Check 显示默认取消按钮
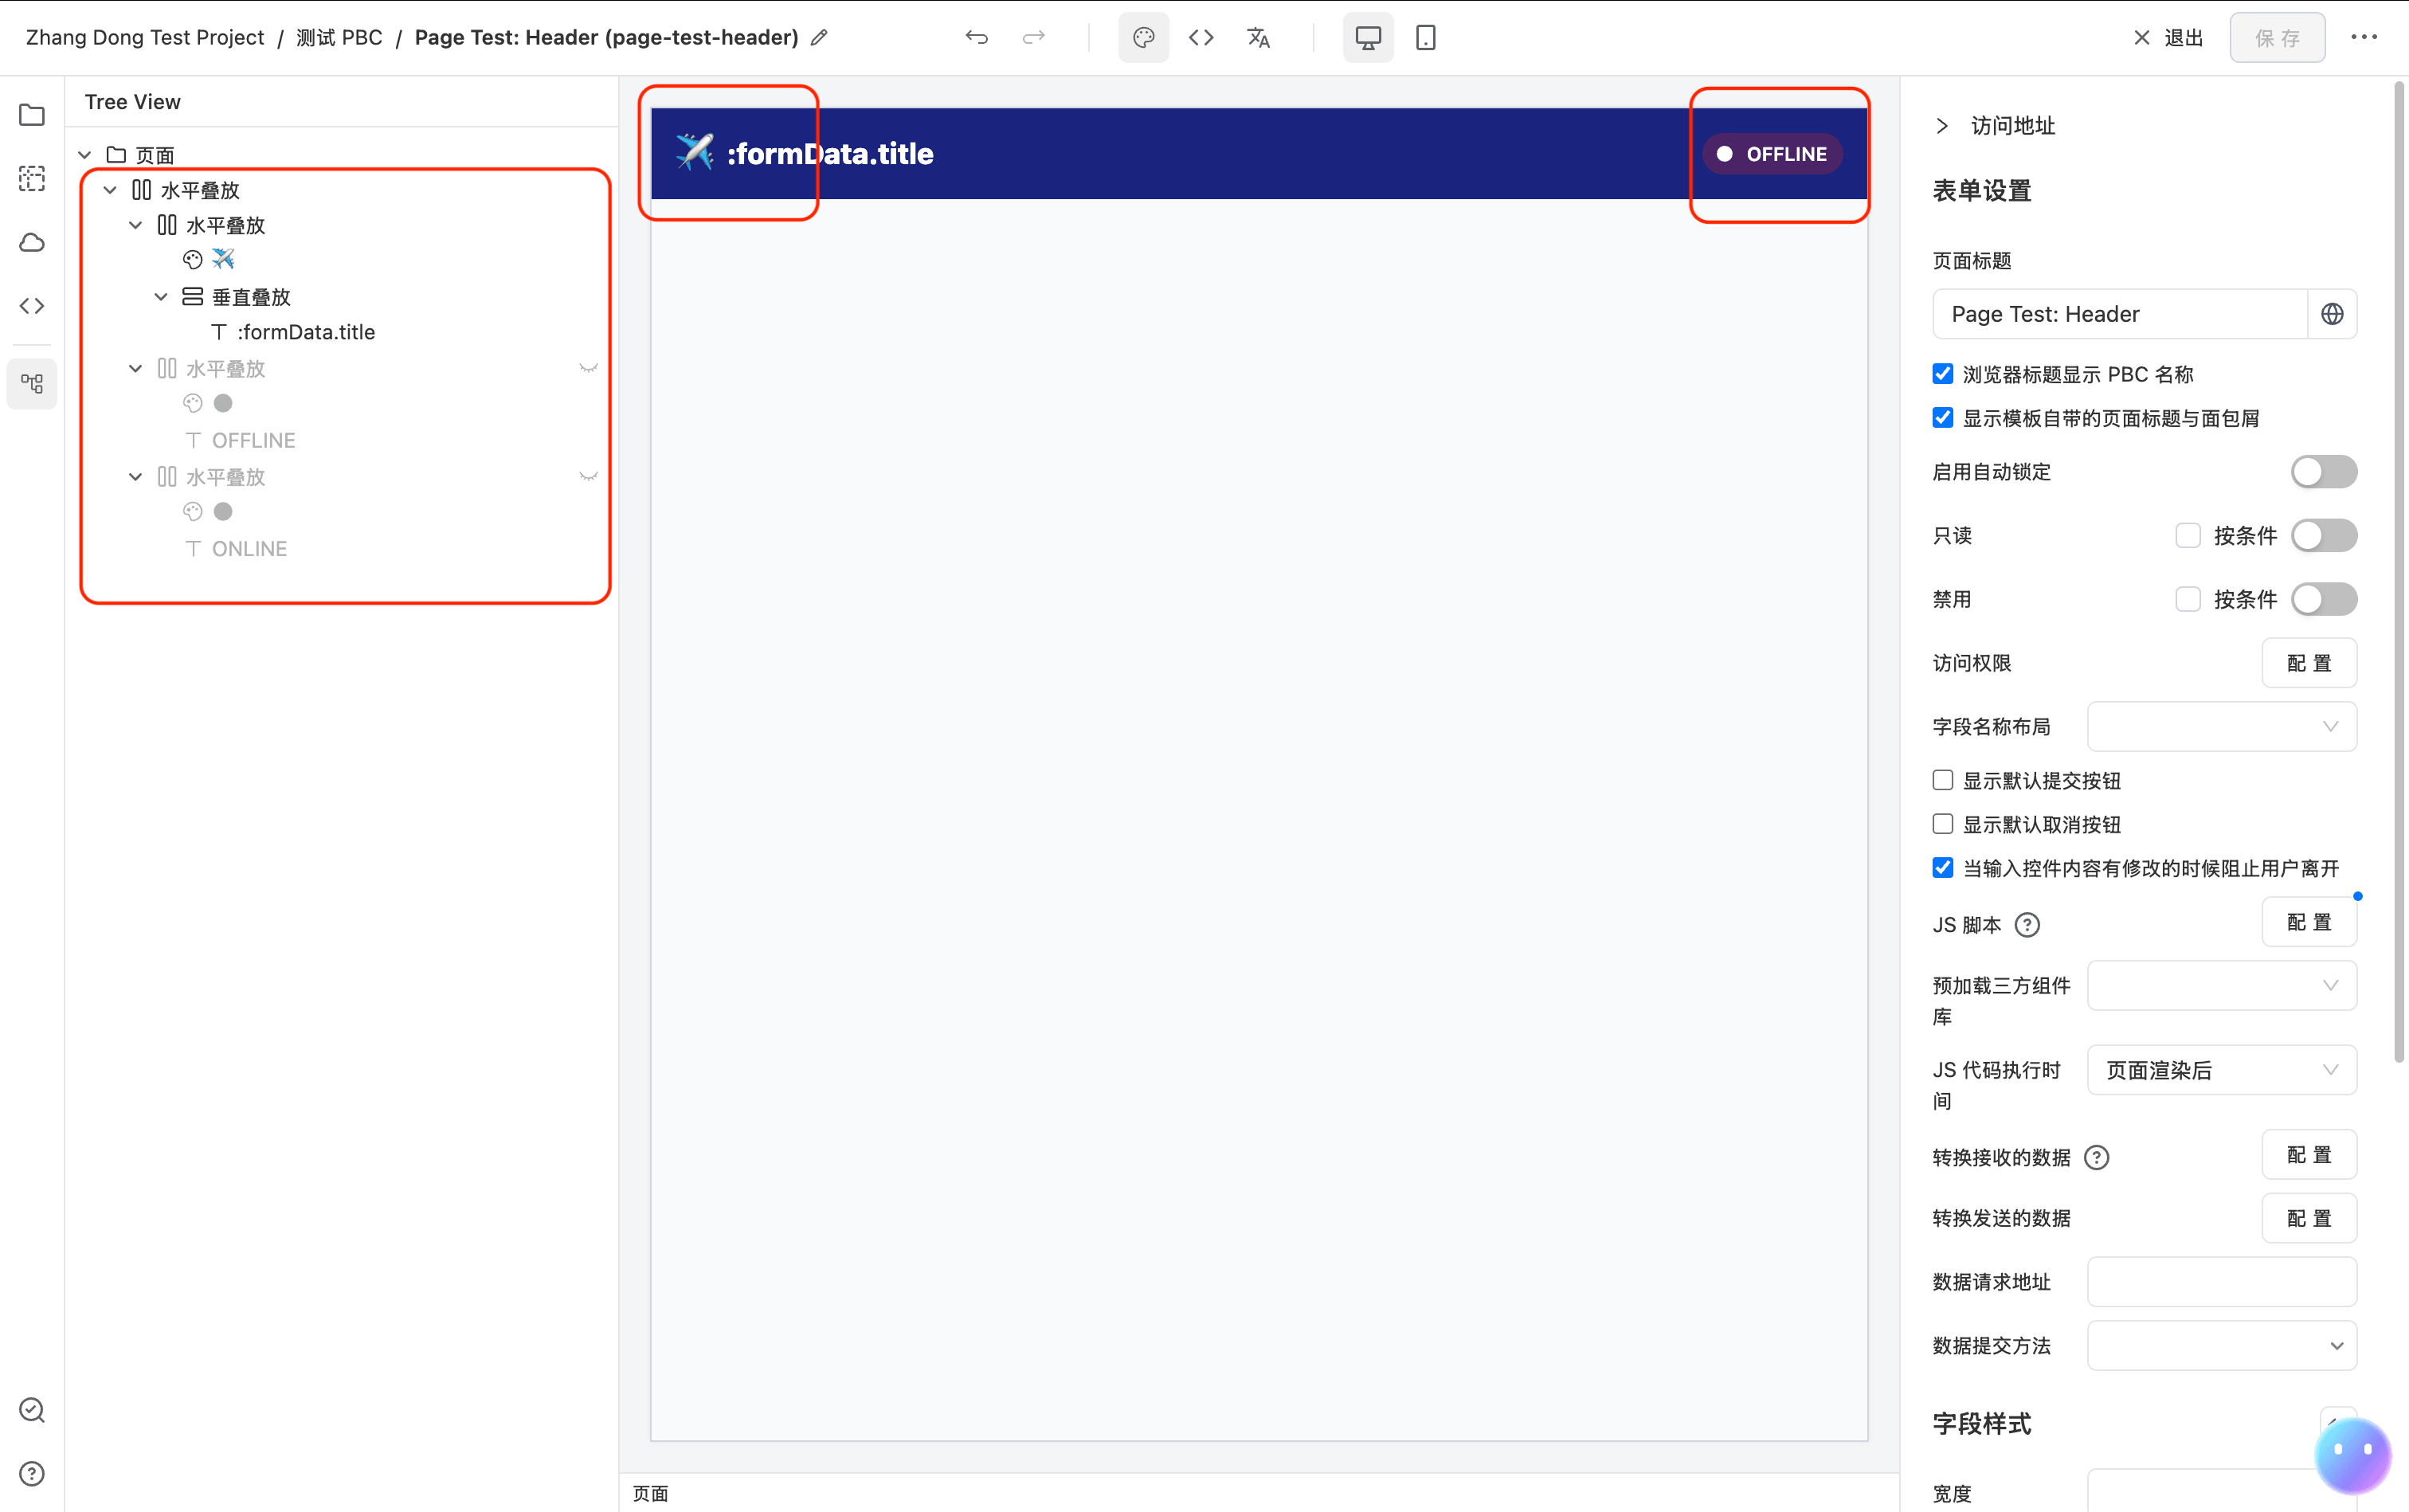The image size is (2409, 1512). click(x=1942, y=824)
